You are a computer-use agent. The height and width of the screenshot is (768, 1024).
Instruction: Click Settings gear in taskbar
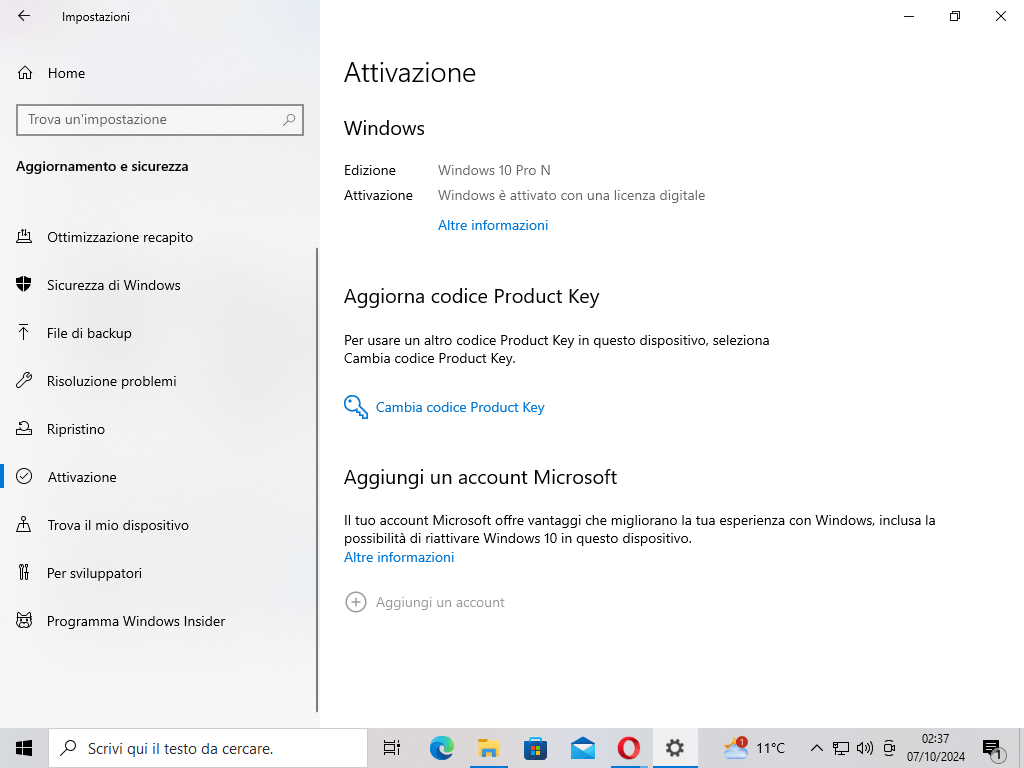pos(675,748)
